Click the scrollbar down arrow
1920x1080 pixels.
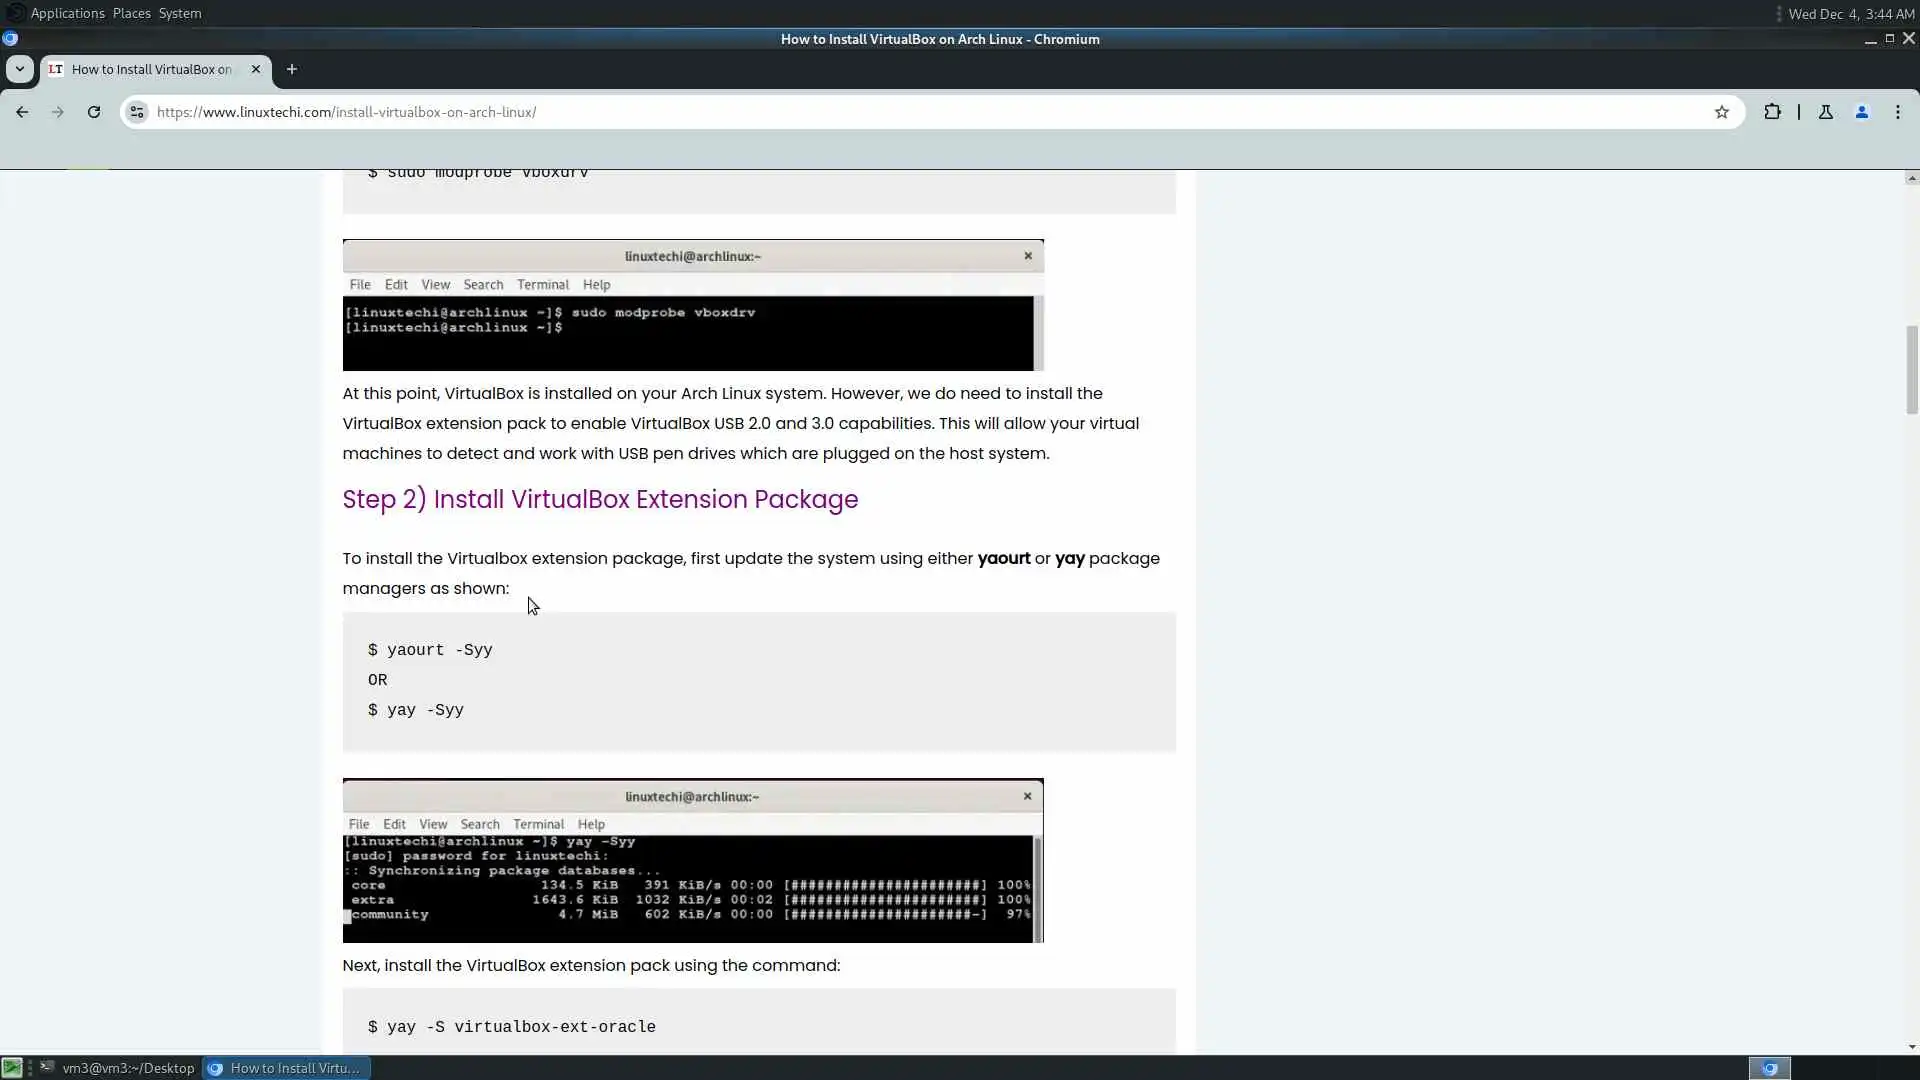tap(1911, 1047)
